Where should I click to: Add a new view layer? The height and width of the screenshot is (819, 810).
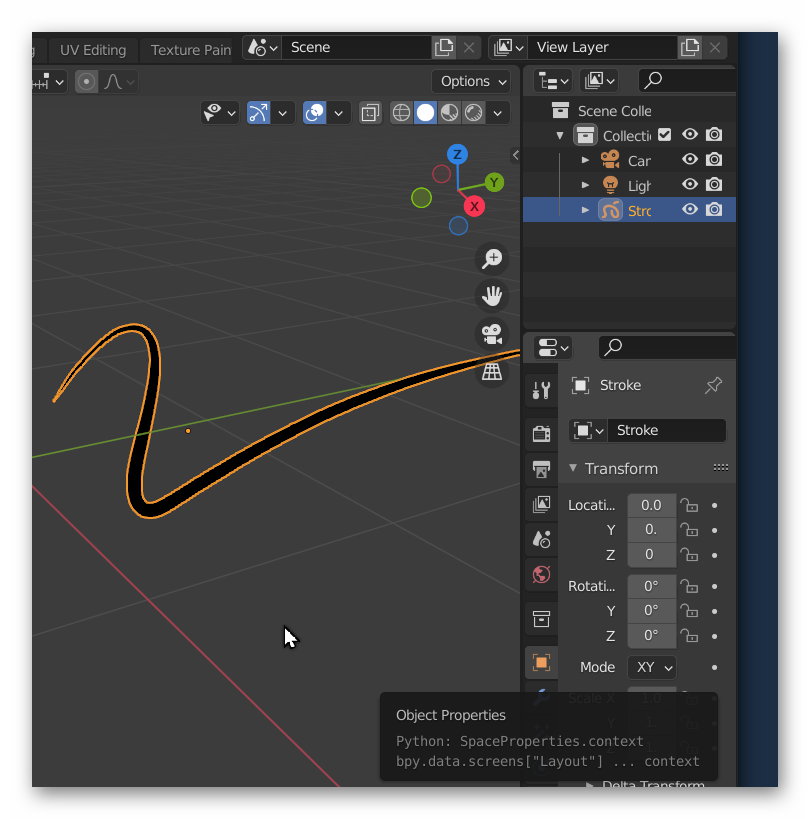(690, 48)
